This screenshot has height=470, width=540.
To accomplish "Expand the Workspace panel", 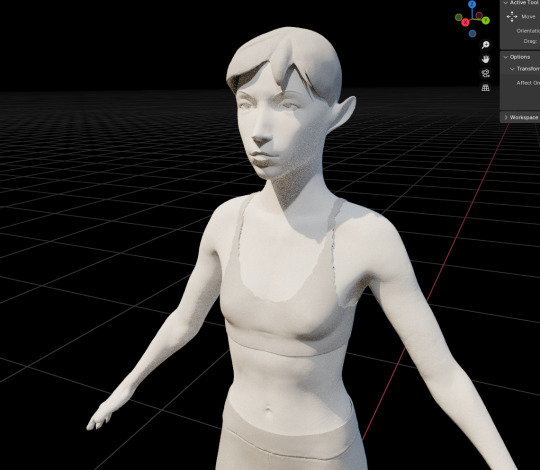I will [506, 117].
